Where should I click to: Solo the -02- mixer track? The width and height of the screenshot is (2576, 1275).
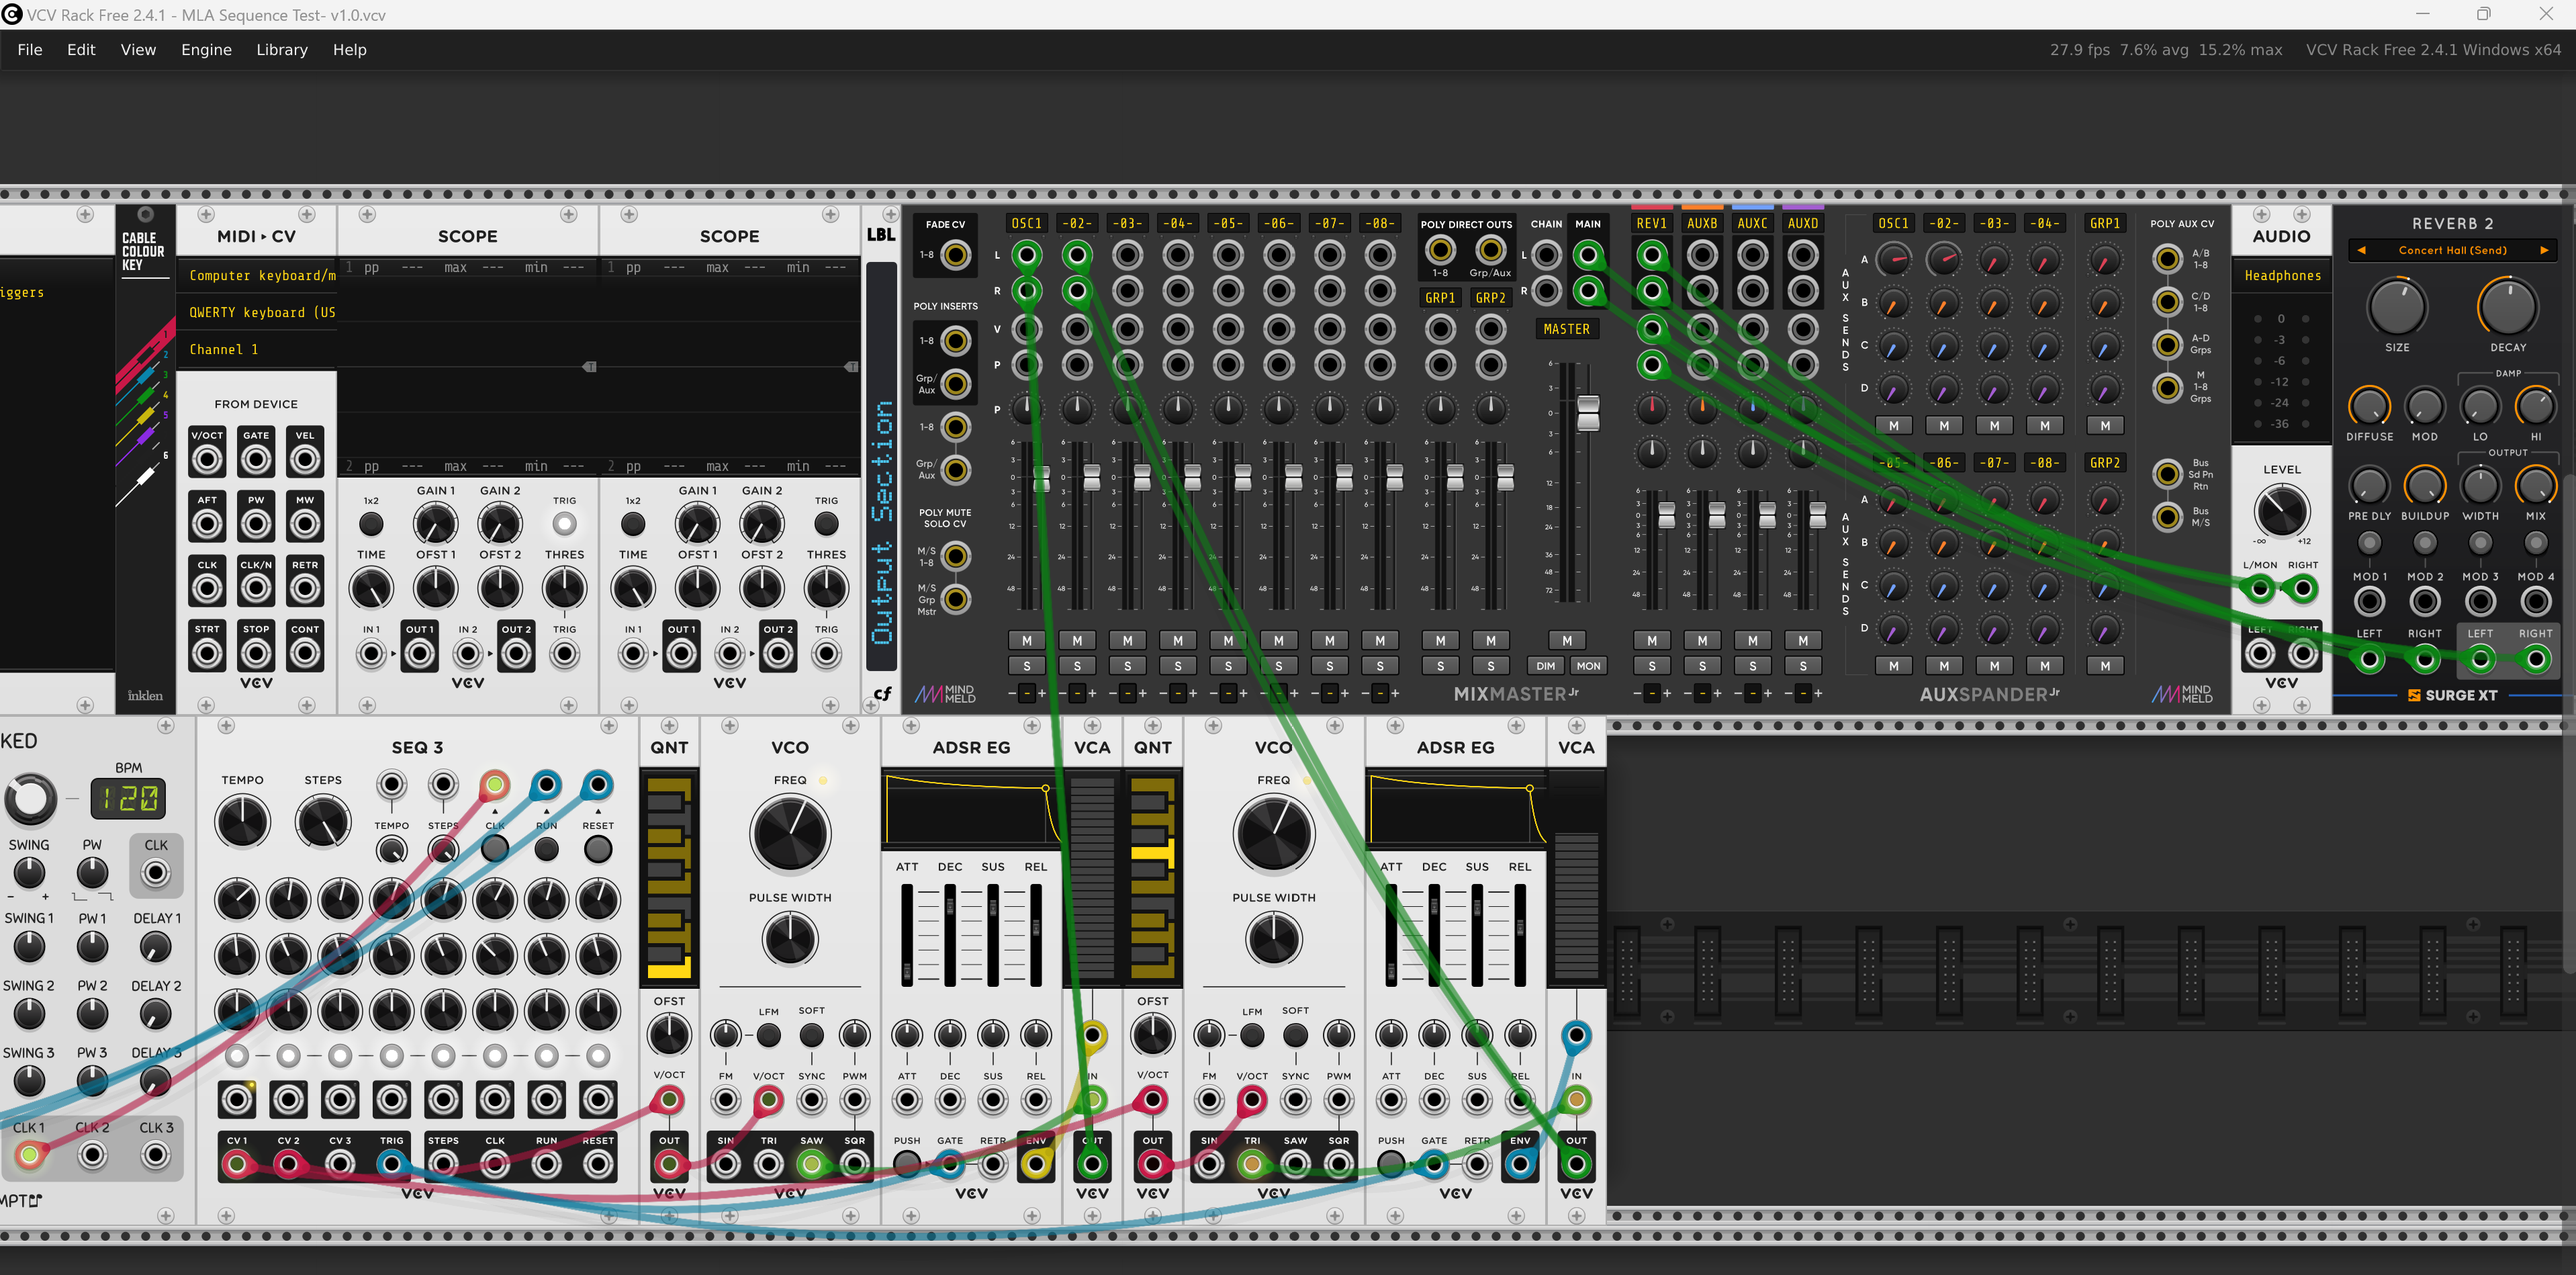click(1077, 666)
